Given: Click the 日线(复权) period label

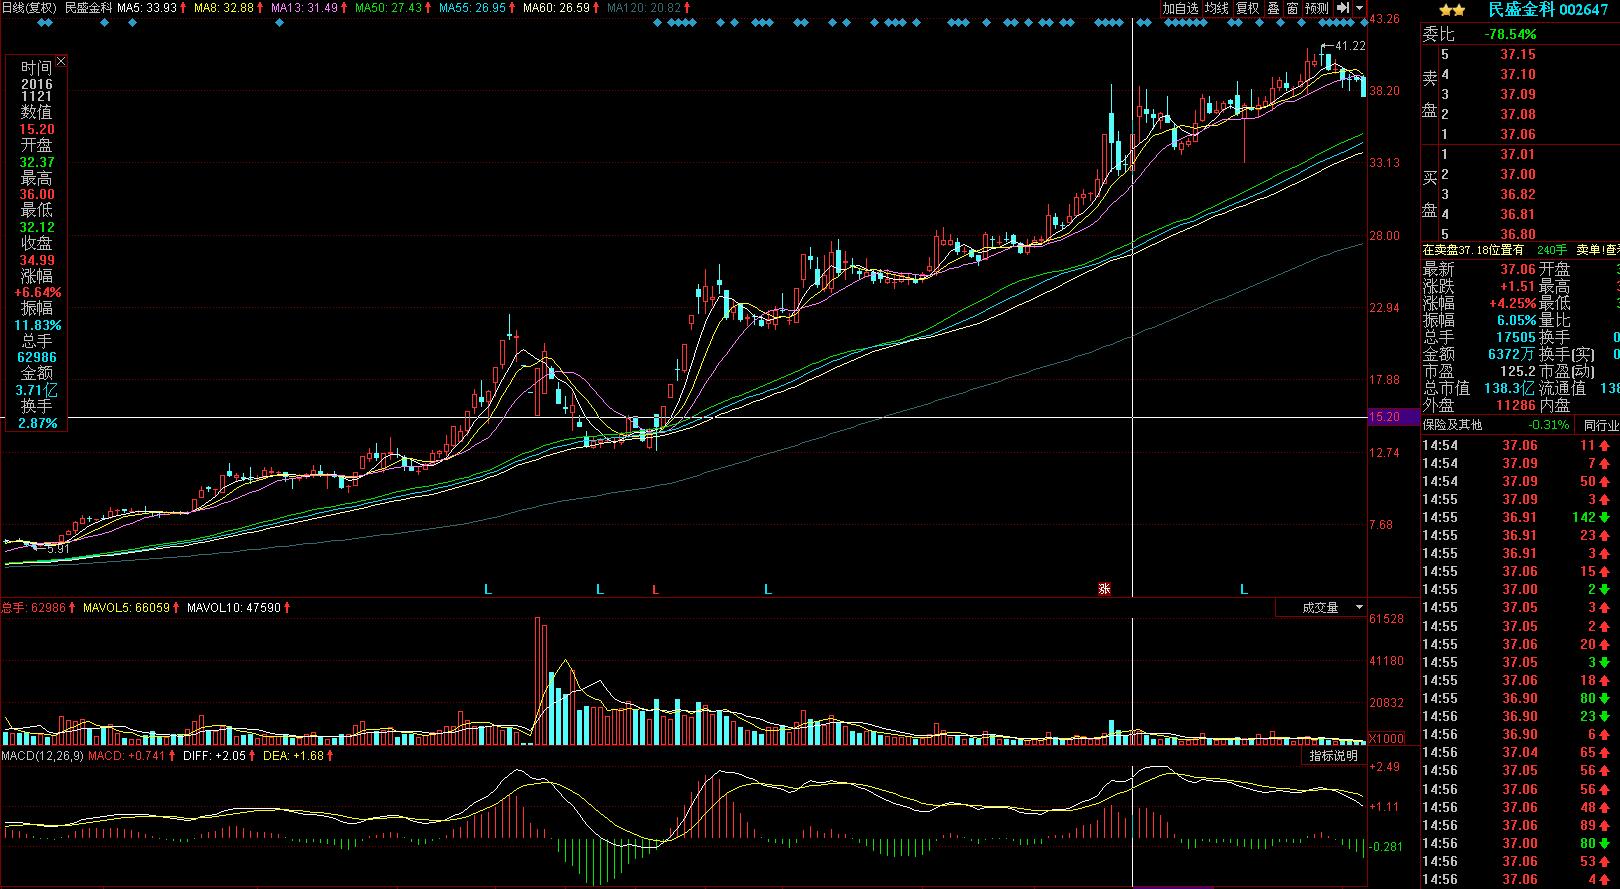Looking at the screenshot, I should [29, 7].
